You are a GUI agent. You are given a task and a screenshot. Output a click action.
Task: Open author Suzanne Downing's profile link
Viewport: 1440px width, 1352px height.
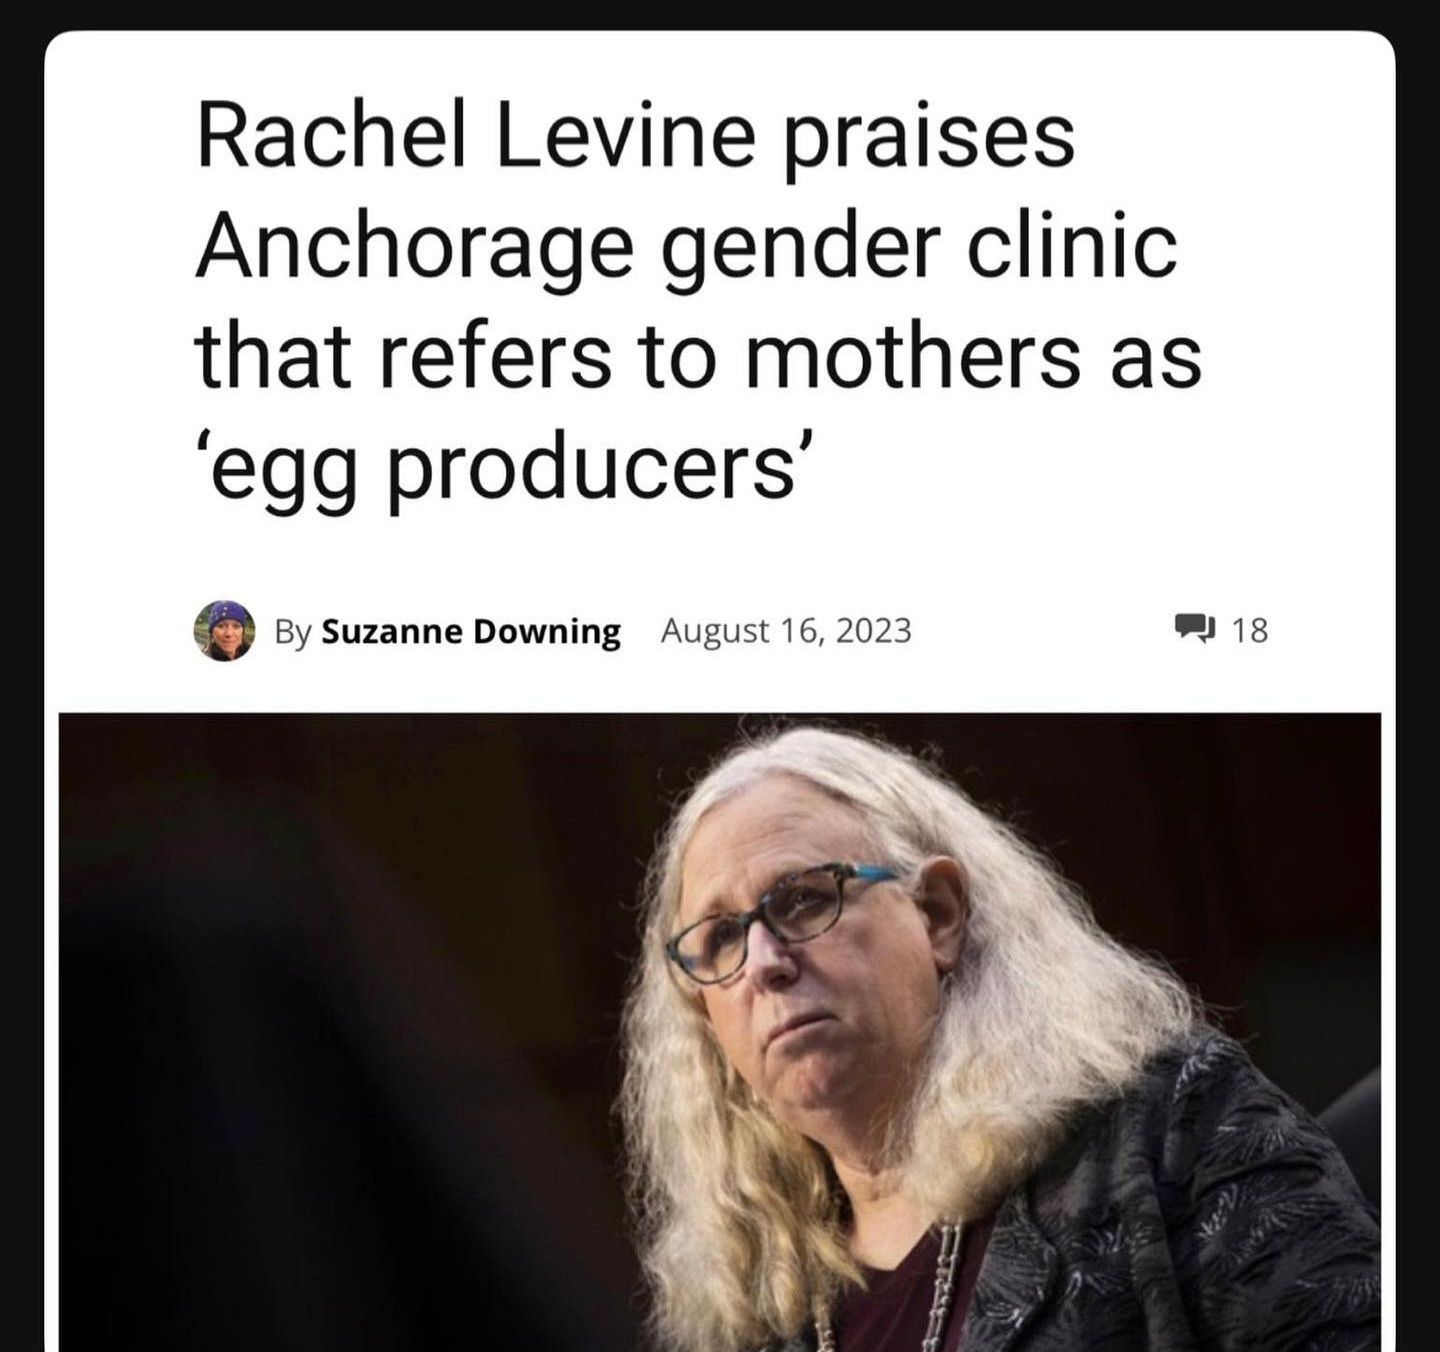pos(471,632)
